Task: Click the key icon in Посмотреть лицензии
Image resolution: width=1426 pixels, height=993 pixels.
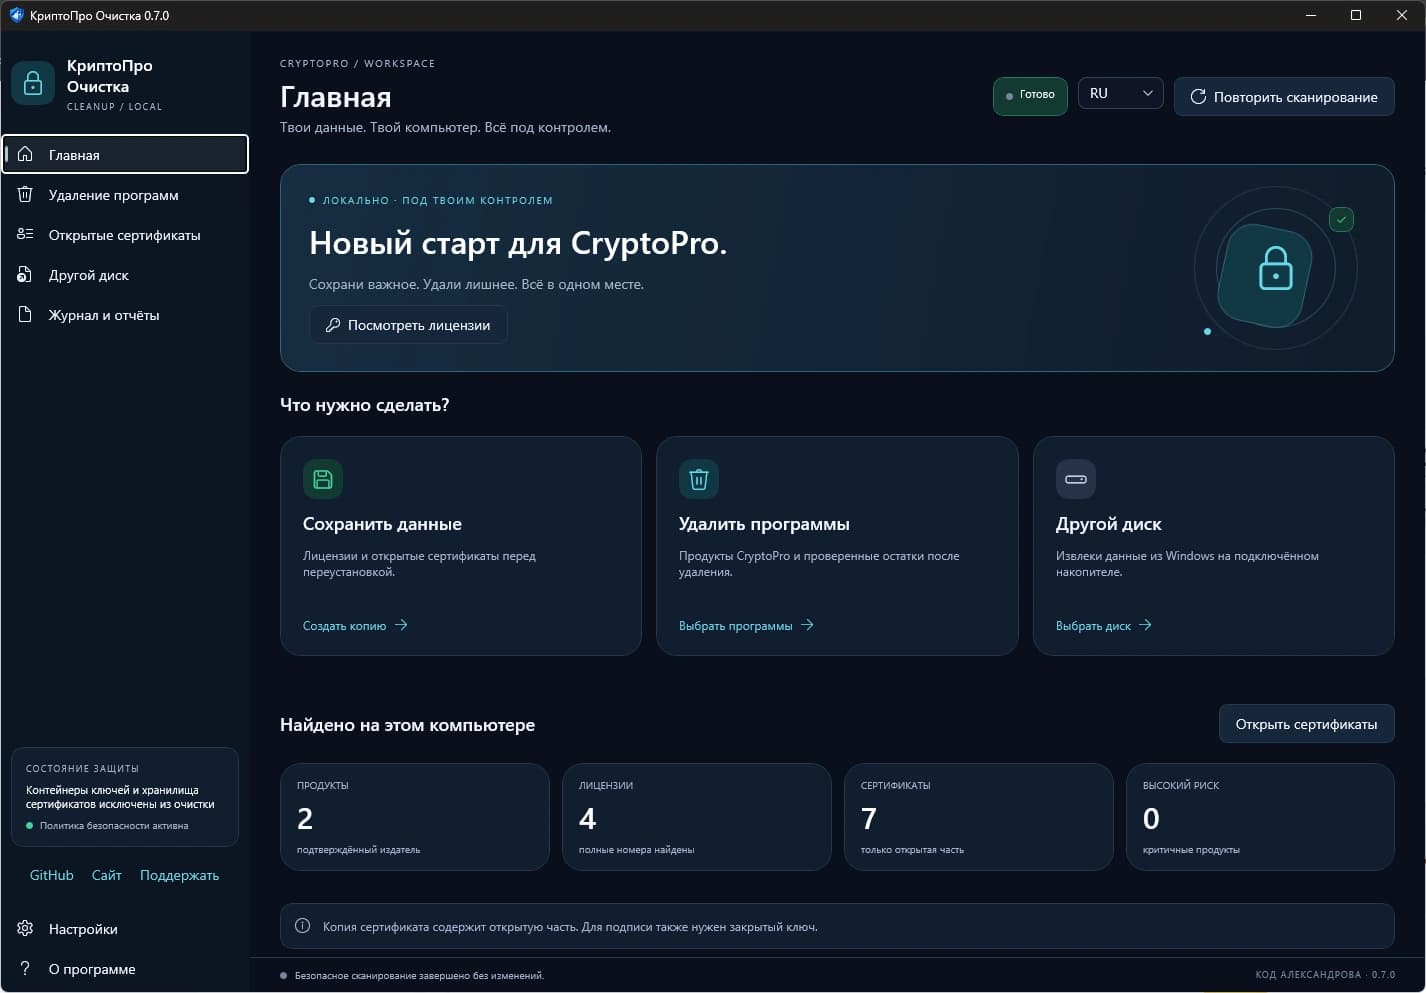Action: tap(333, 325)
